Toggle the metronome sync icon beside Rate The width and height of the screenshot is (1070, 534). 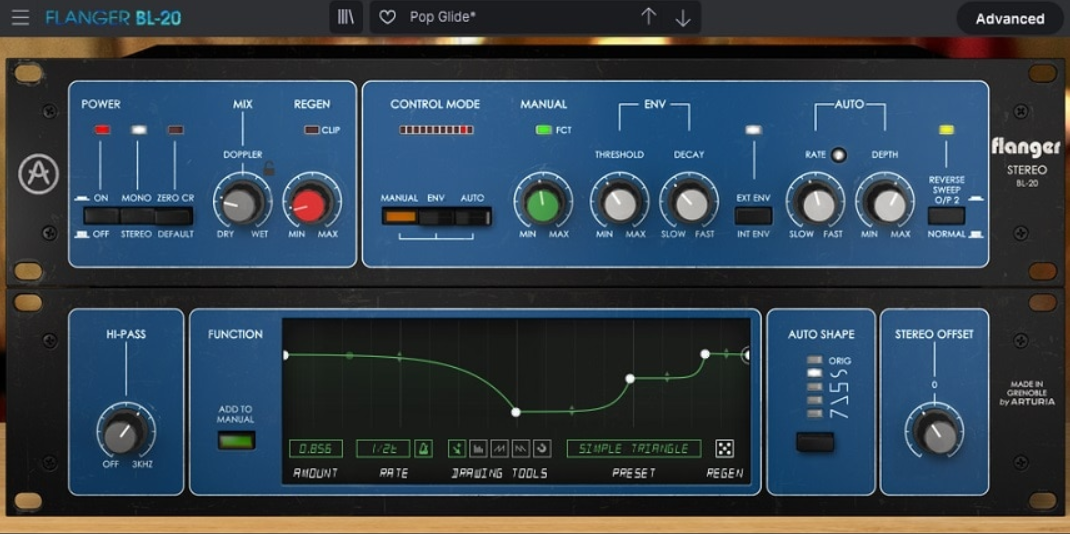point(423,449)
